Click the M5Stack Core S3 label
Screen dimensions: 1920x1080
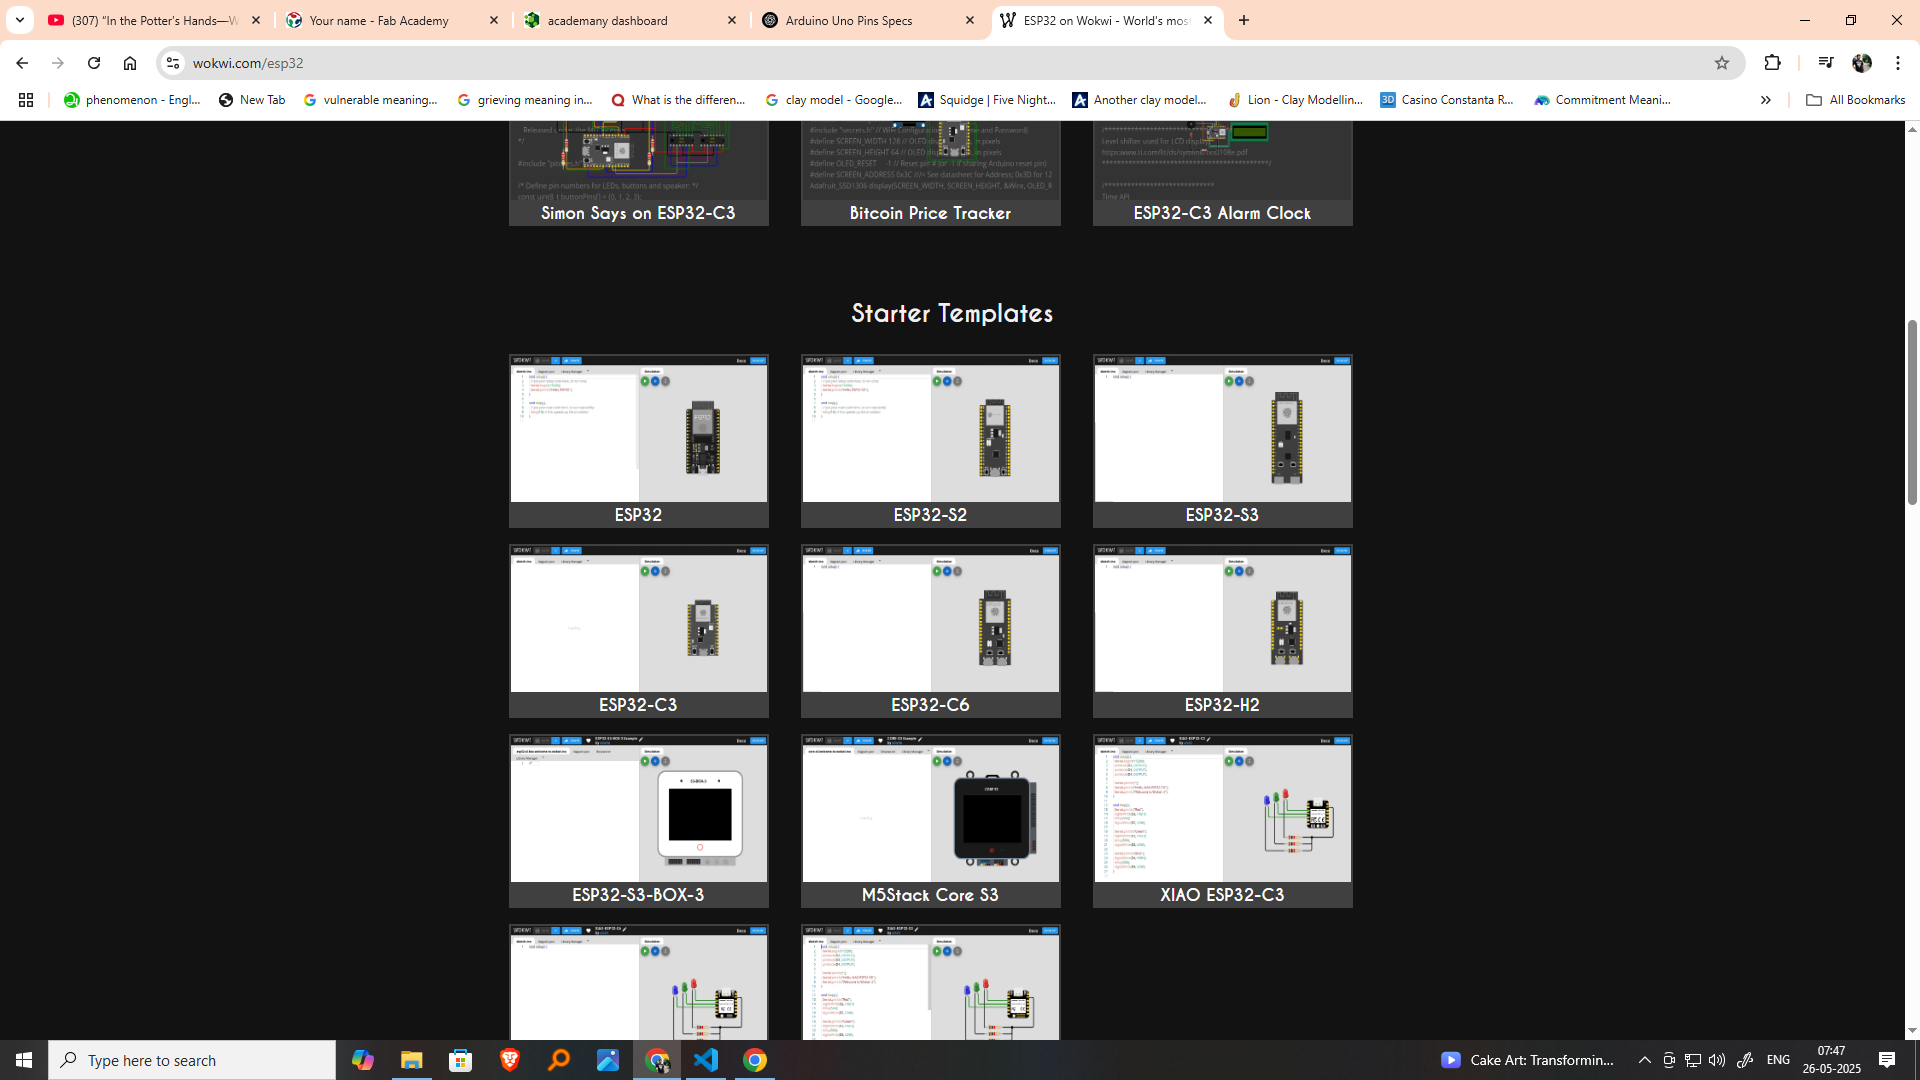pos(930,895)
